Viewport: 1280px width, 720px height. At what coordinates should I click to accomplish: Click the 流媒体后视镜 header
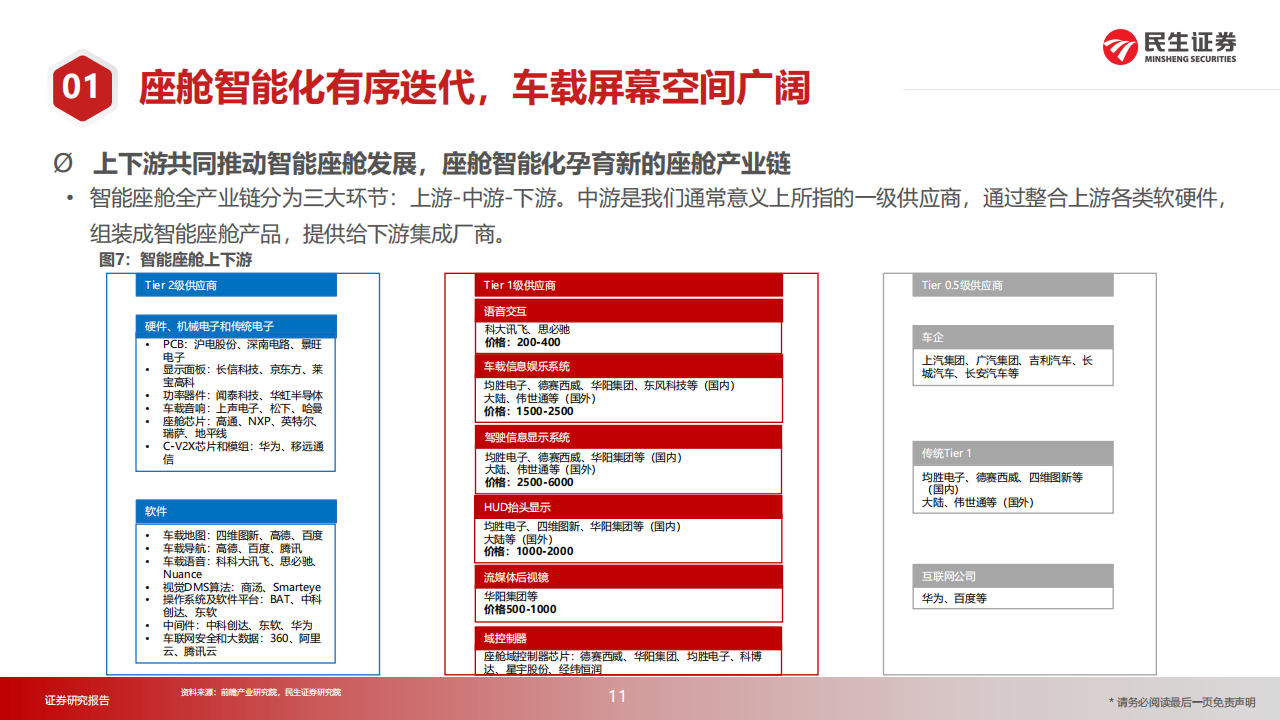[x=628, y=577]
